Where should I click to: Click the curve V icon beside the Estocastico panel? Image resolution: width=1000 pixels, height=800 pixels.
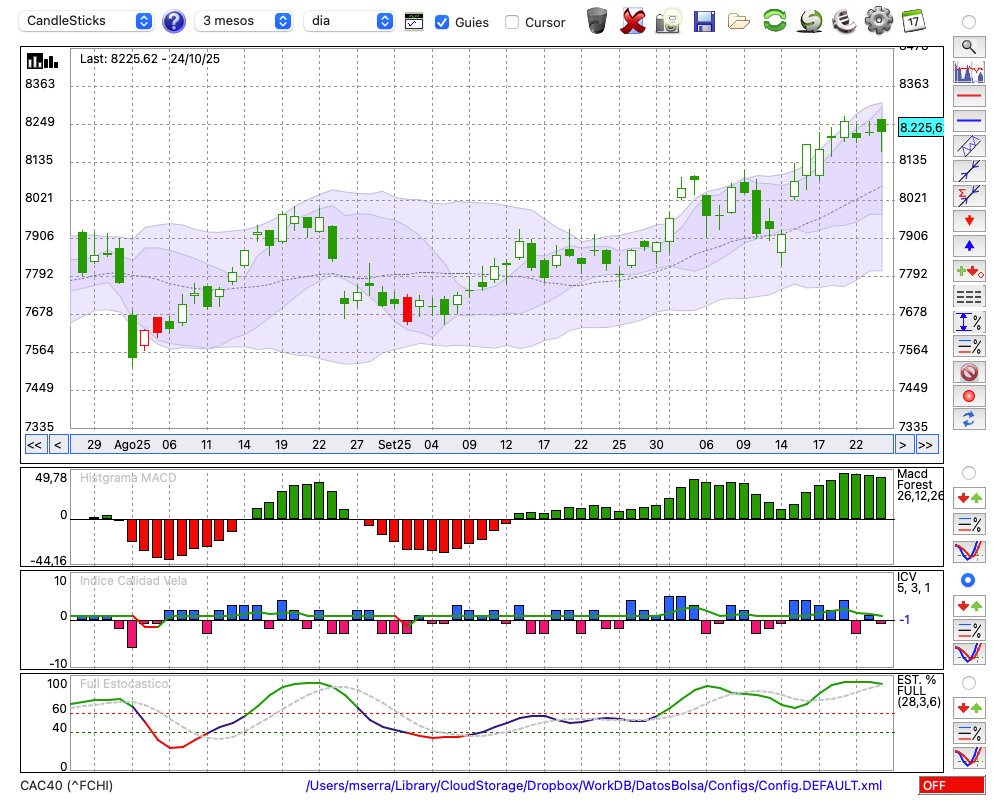(969, 757)
